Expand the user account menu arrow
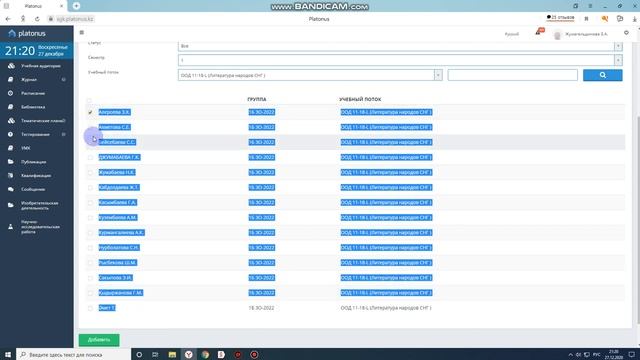640x360 pixels. point(626,33)
